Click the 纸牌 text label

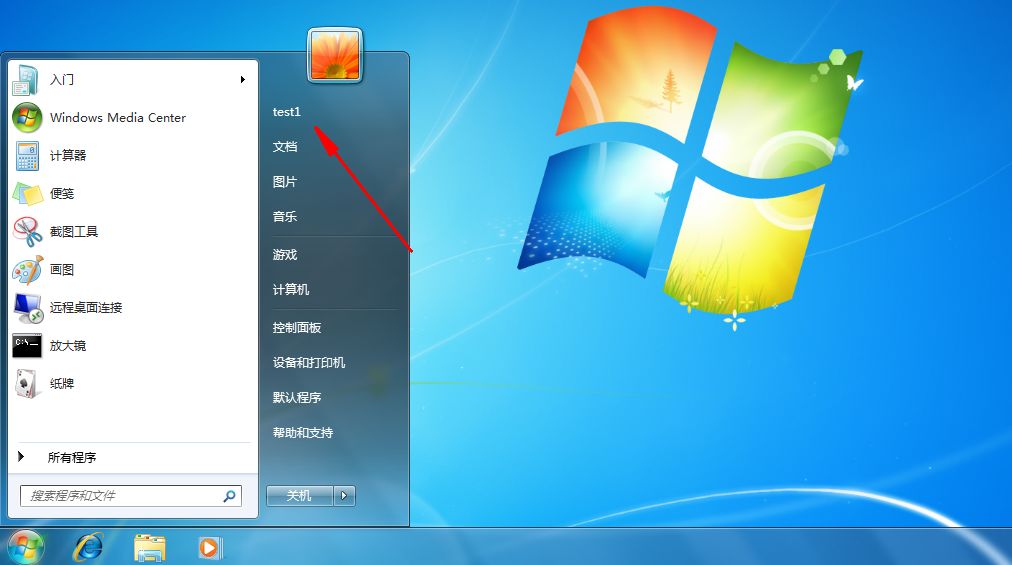62,384
